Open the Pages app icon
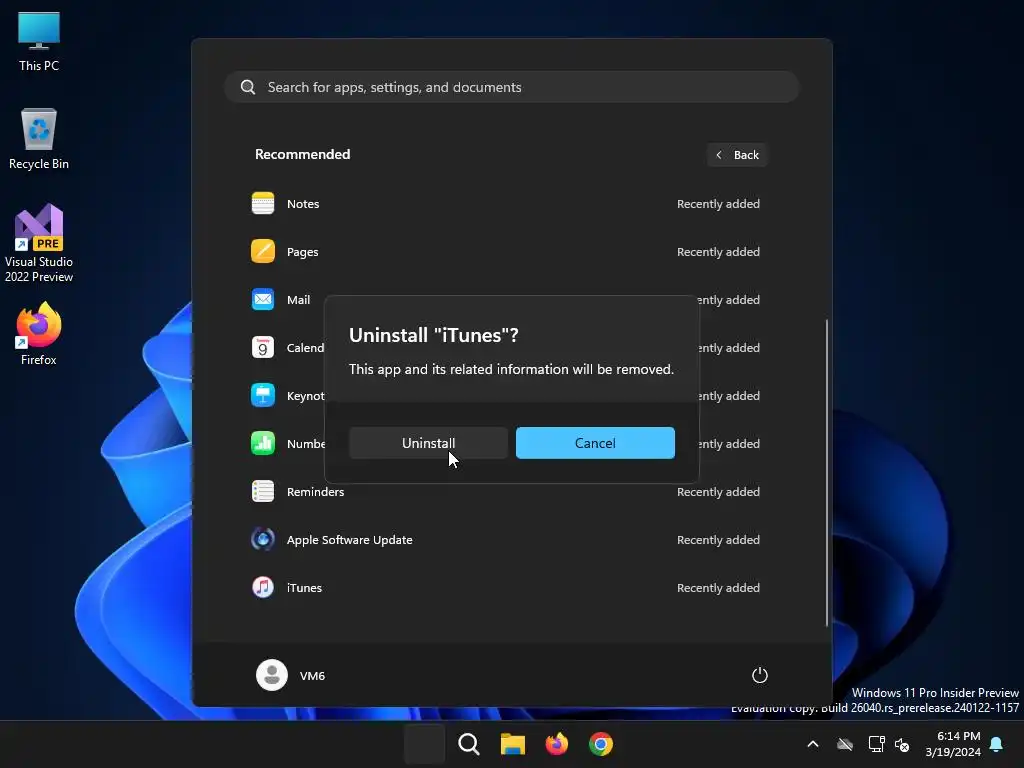The image size is (1024, 768). [263, 251]
